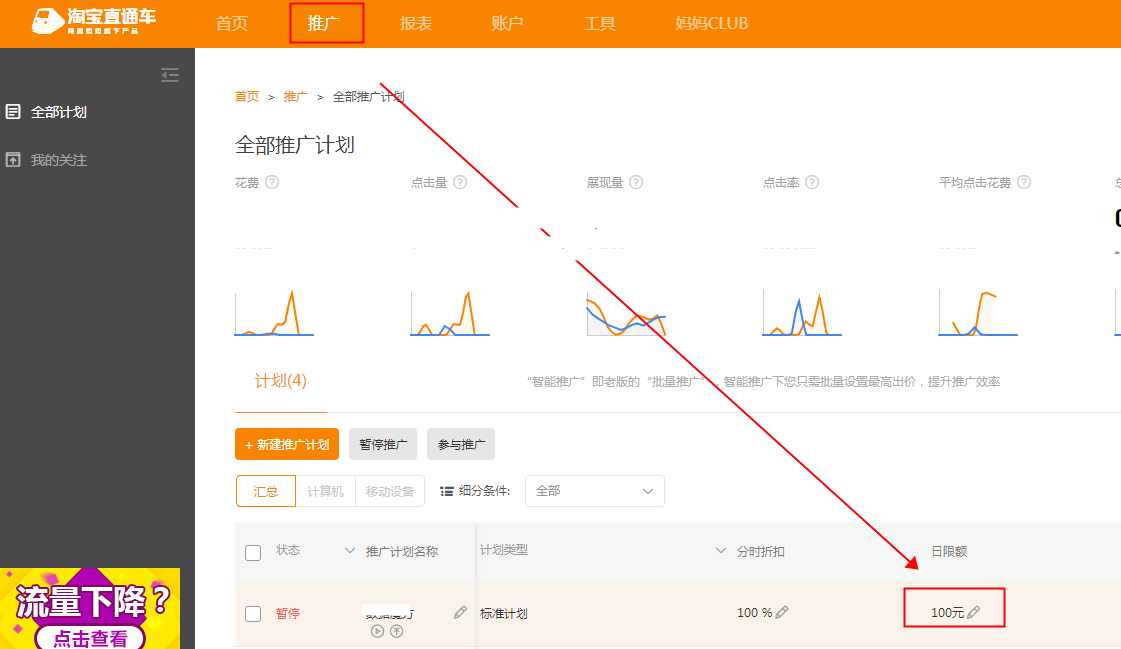This screenshot has height=649, width=1121.
Task: Click the question mark next to 展现量
Action: [636, 183]
